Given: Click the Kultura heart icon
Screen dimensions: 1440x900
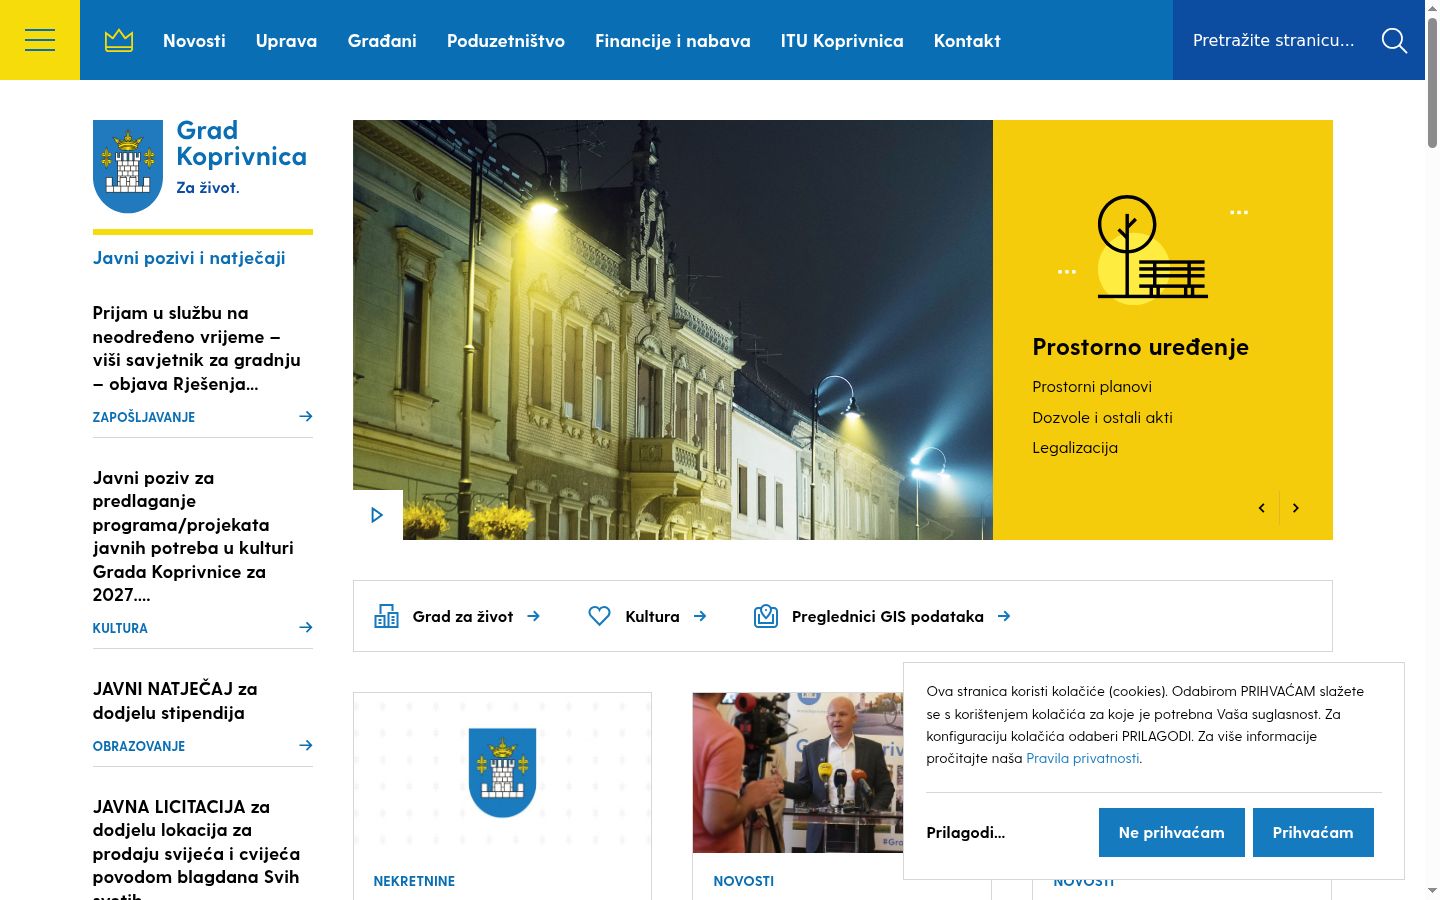Looking at the screenshot, I should point(599,616).
